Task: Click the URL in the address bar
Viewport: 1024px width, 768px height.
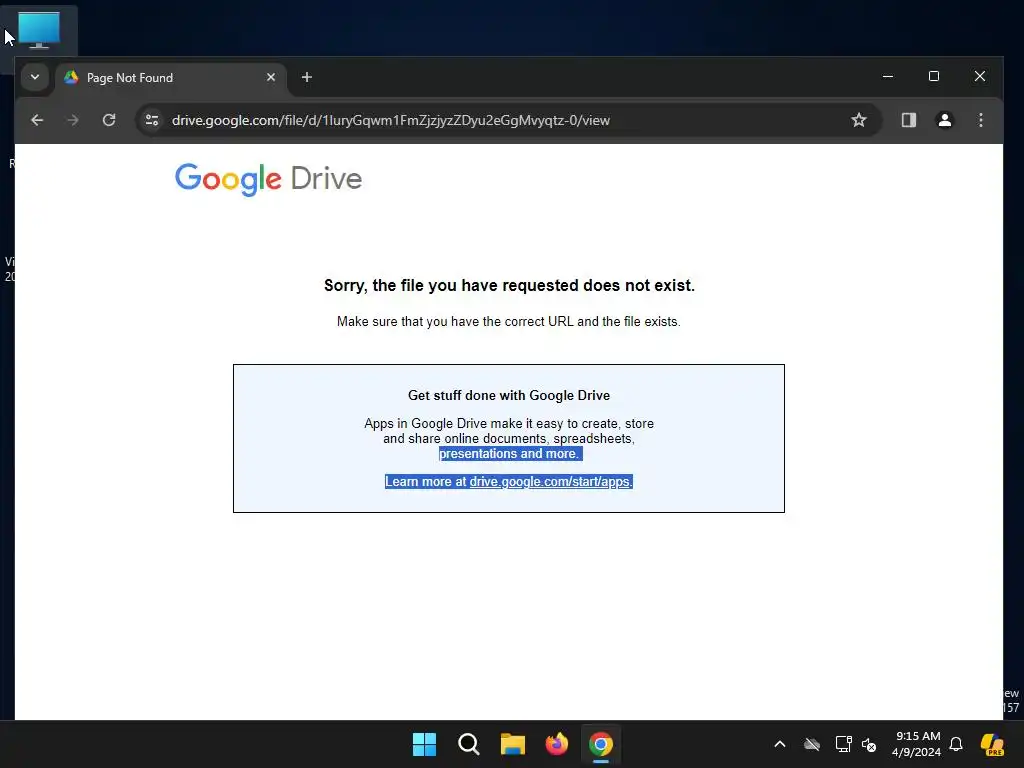Action: (391, 120)
